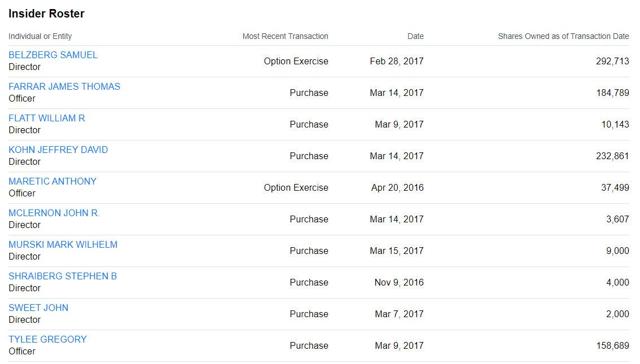Image resolution: width=640 pixels, height=364 pixels.
Task: Click the Individual or Entity column header
Action: click(x=40, y=36)
